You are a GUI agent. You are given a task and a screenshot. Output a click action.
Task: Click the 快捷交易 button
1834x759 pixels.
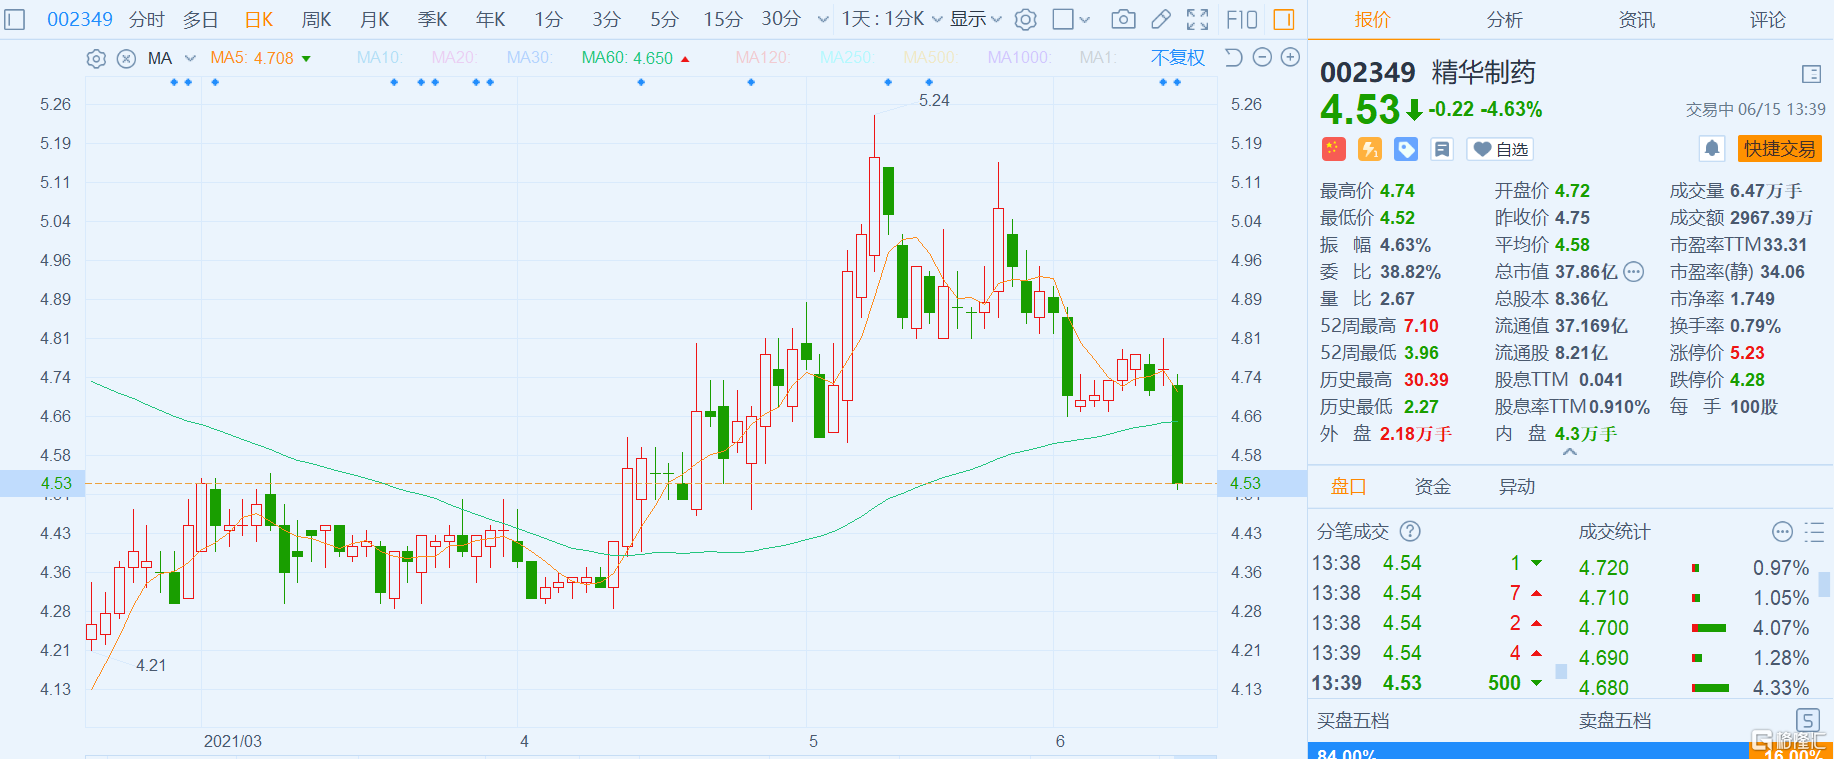pos(1779,149)
